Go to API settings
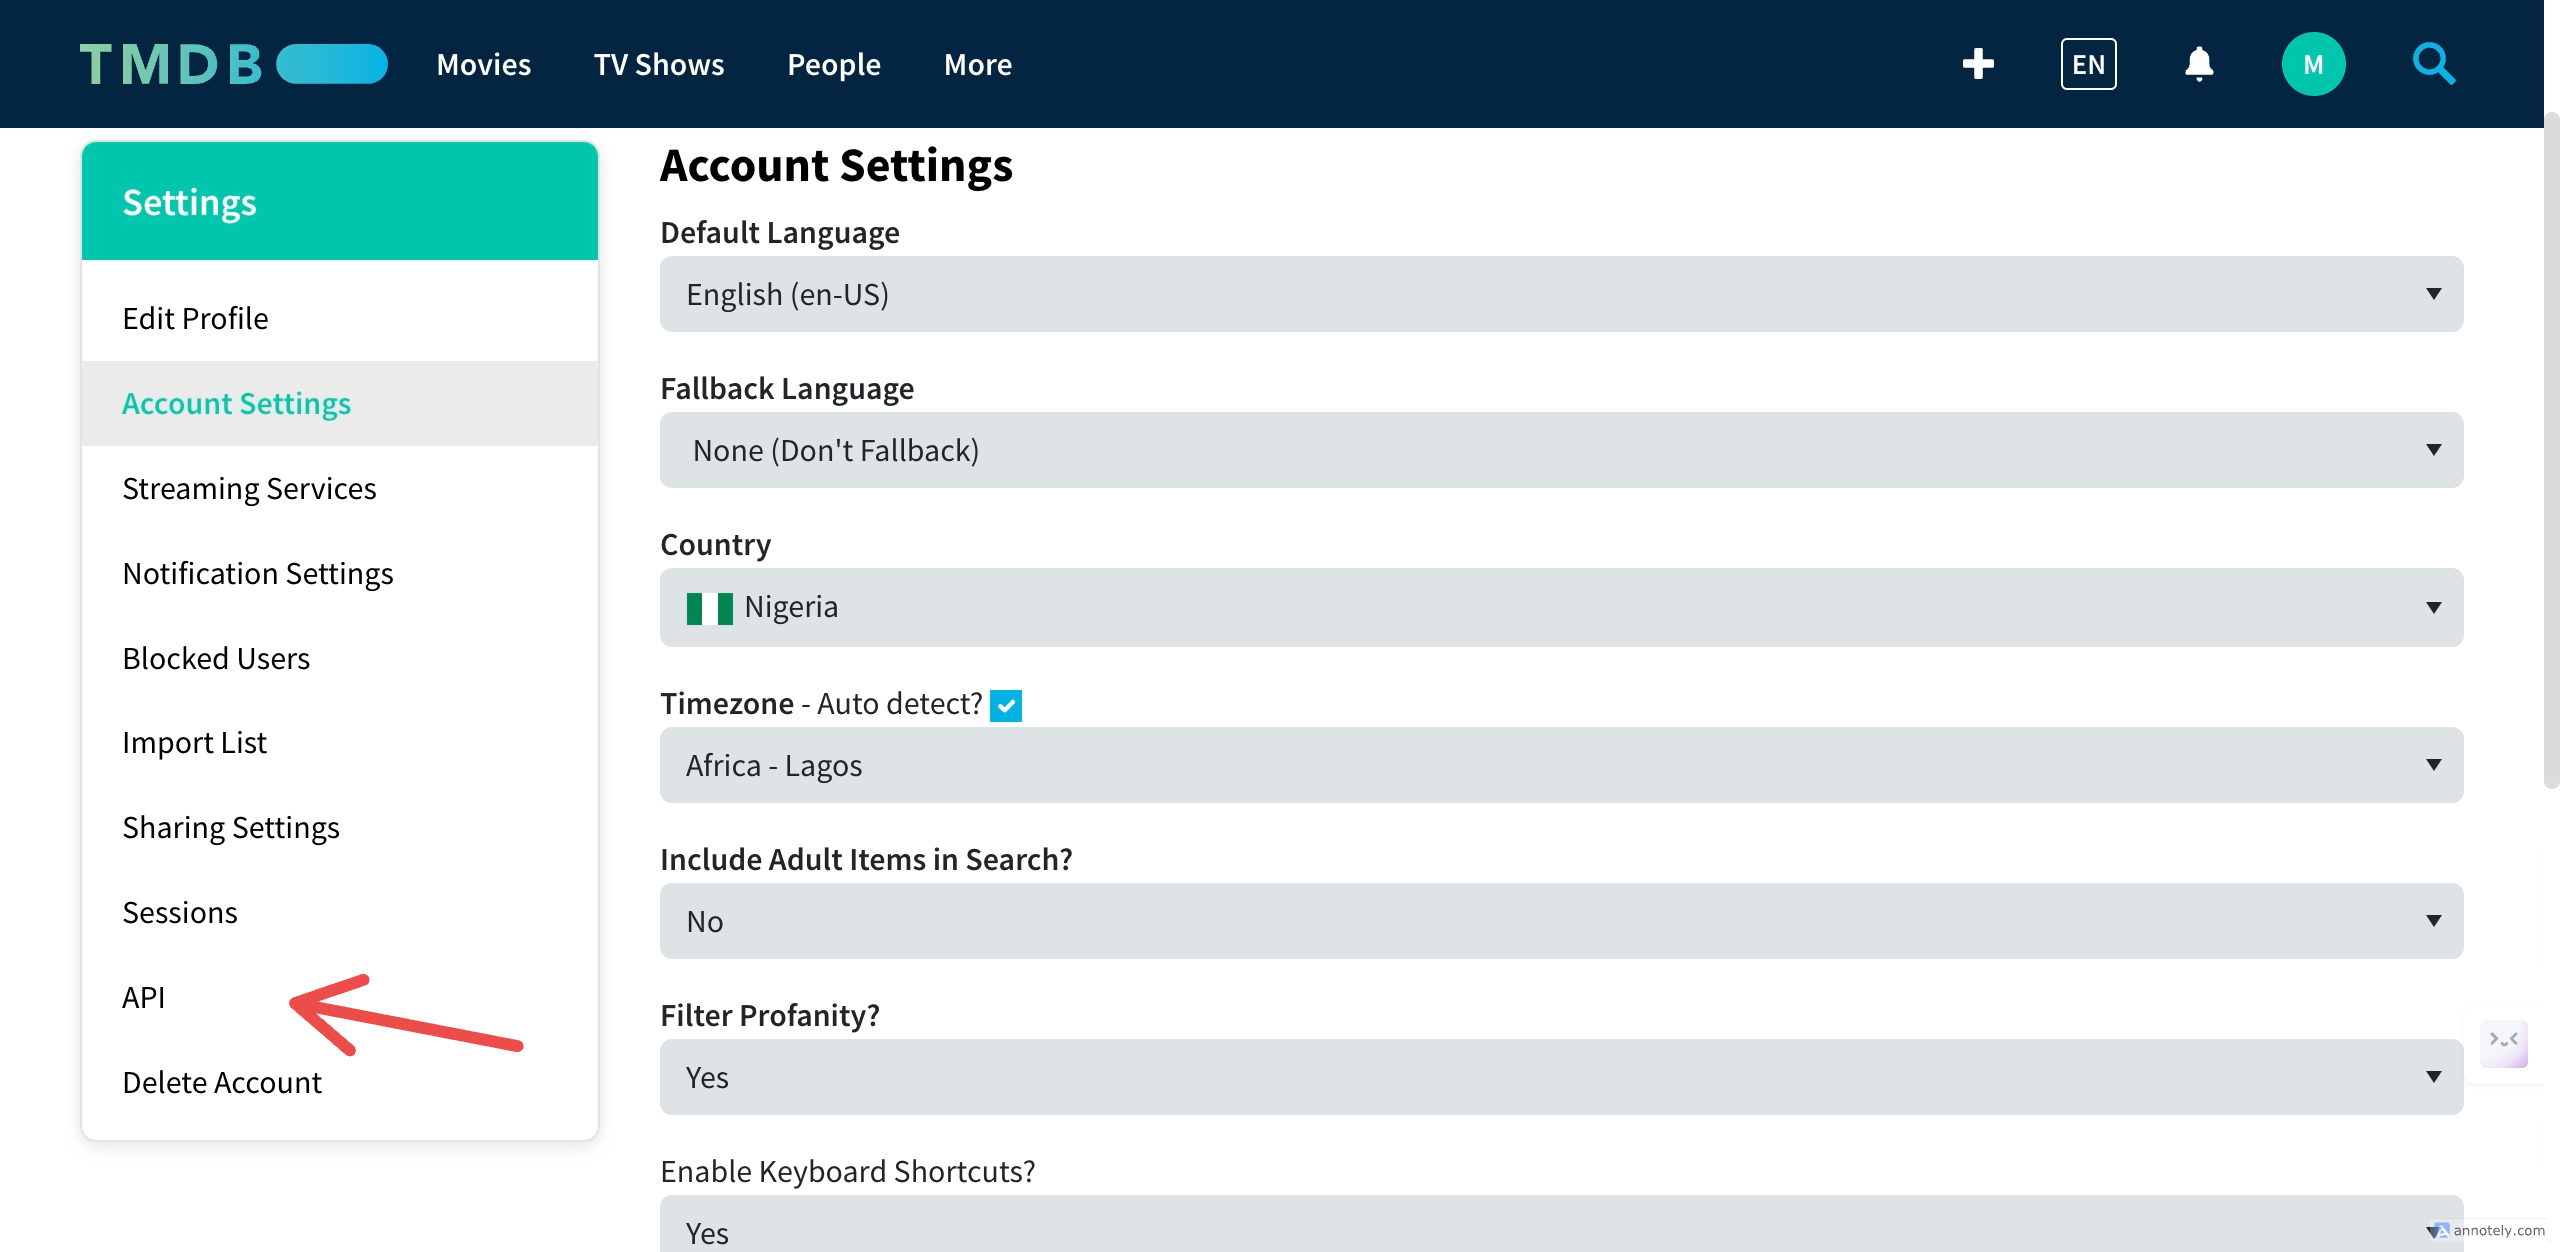The image size is (2560, 1252). tap(144, 997)
